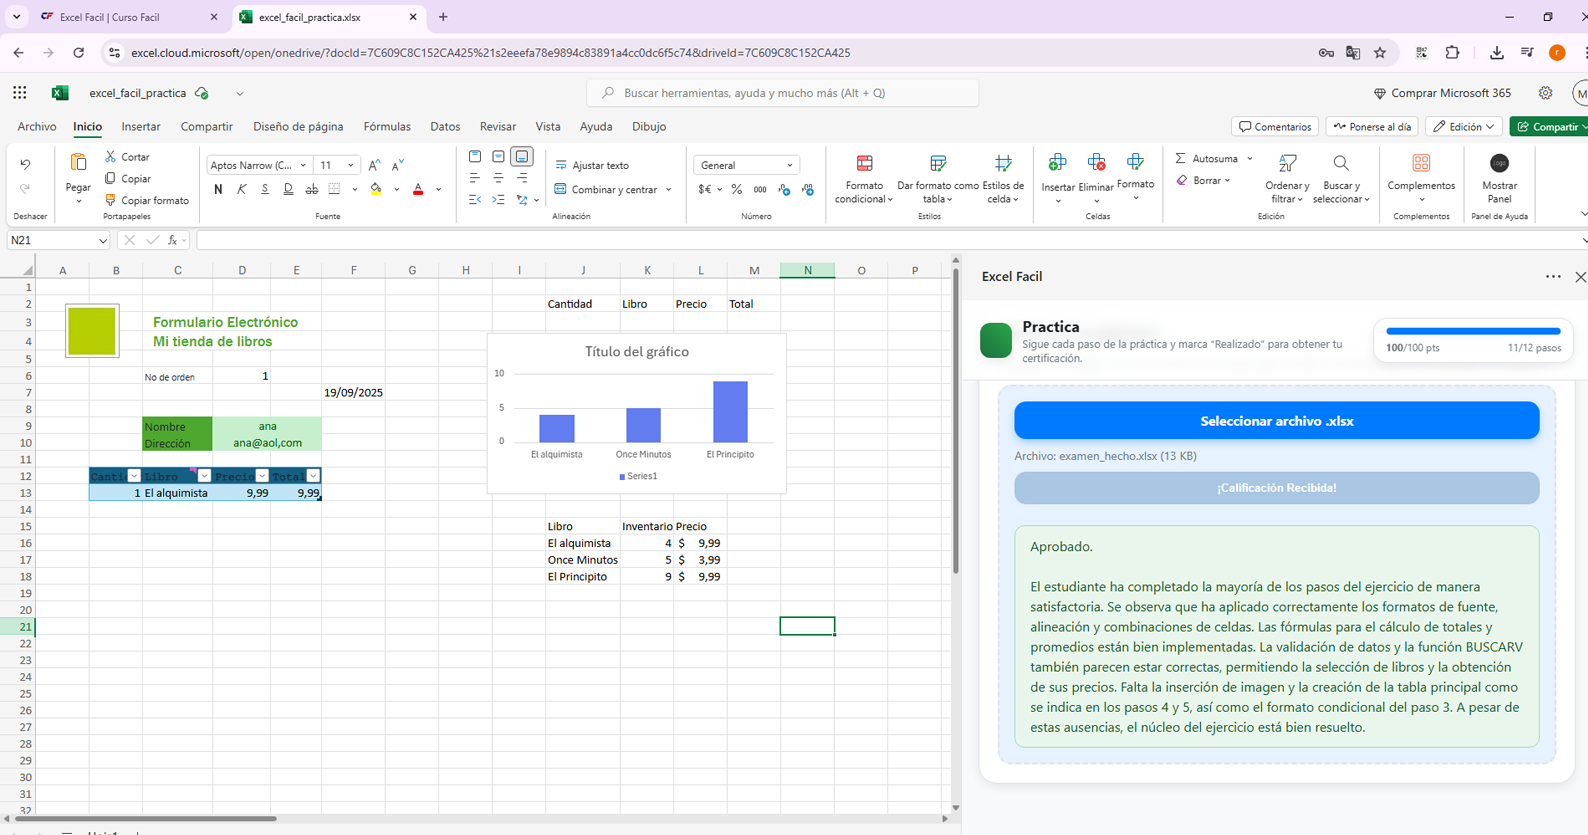The image size is (1588, 835).
Task: Apply percent style format
Action: (x=737, y=189)
